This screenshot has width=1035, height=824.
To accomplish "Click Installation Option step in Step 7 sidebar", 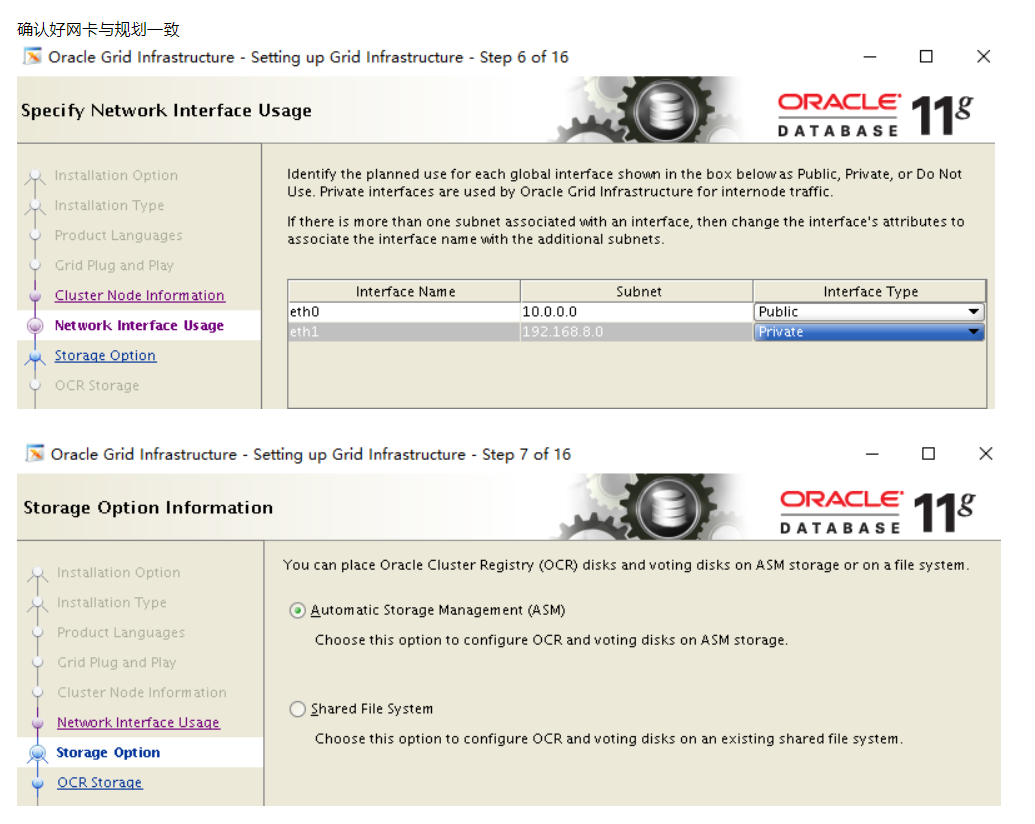I will point(118,572).
